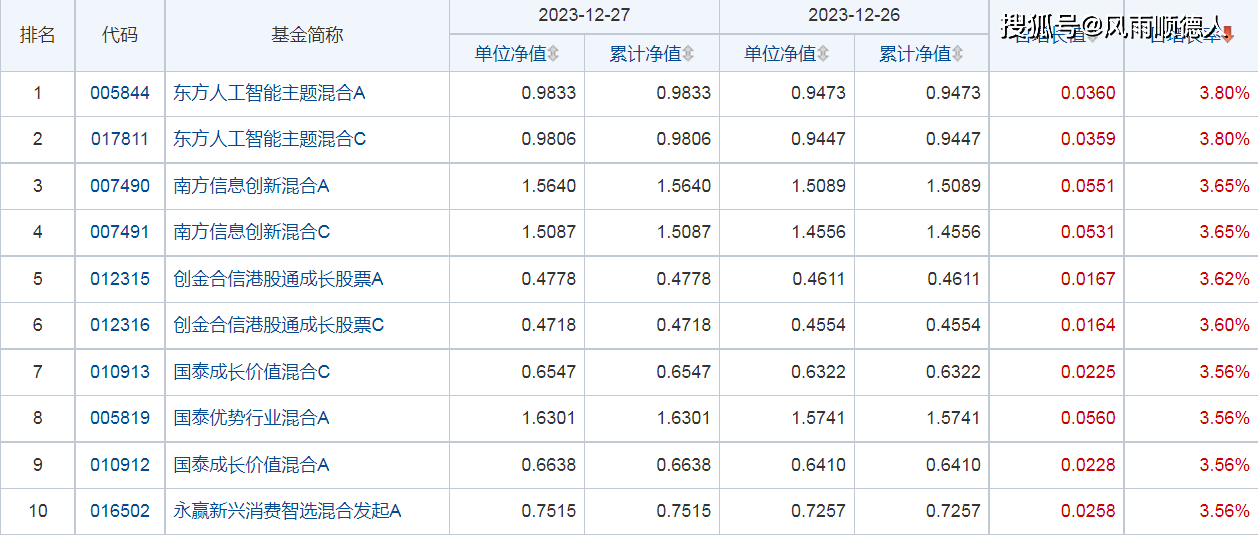The height and width of the screenshot is (535, 1258).
Task: Open 永赢新兴消费智选混合发起A fund page
Action: click(x=288, y=511)
